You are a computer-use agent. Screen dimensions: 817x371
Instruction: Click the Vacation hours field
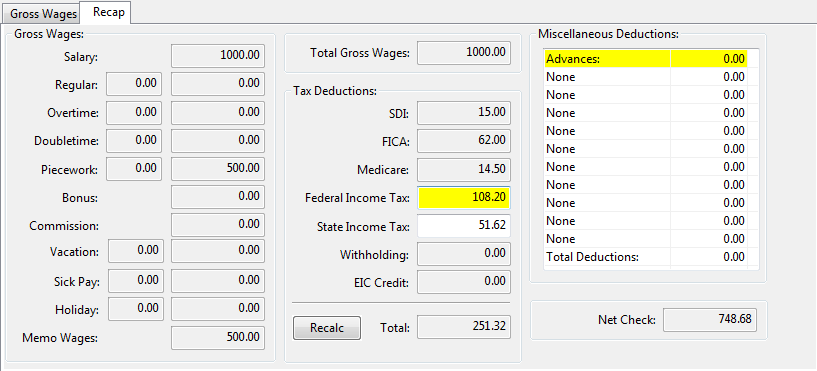[x=136, y=251]
